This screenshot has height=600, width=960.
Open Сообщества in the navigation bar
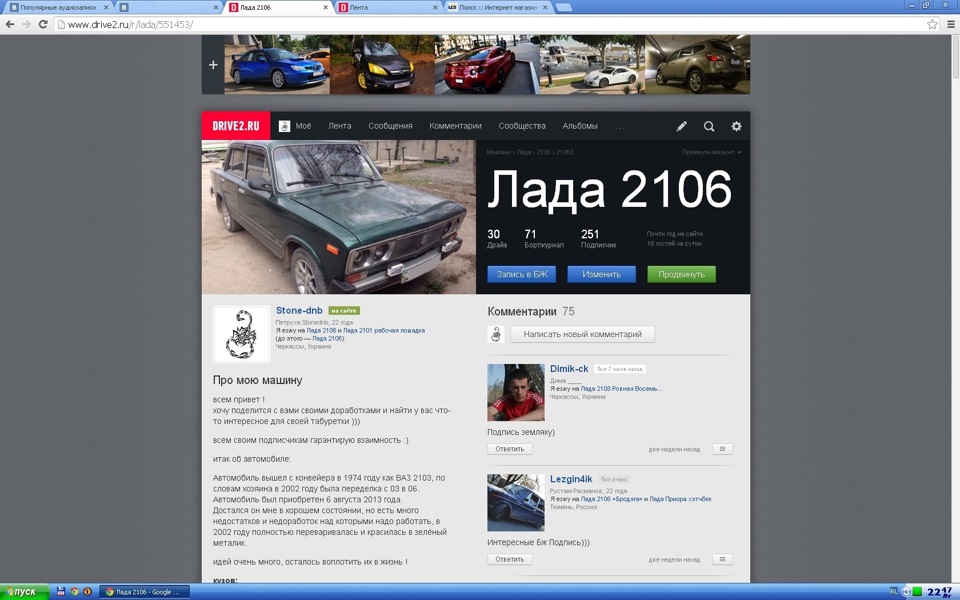[x=522, y=126]
